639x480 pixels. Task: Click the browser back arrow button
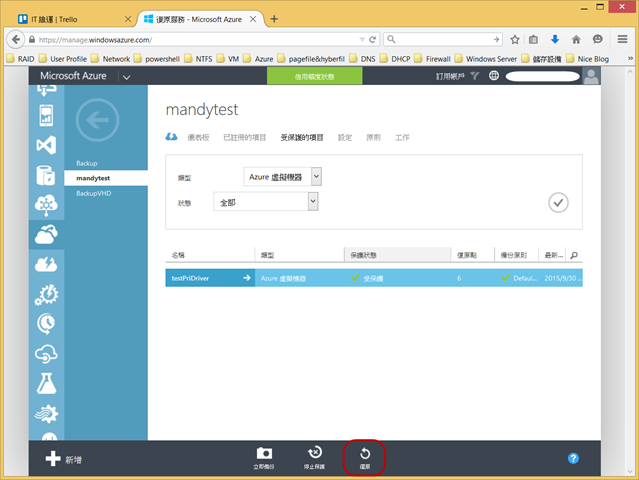point(15,40)
